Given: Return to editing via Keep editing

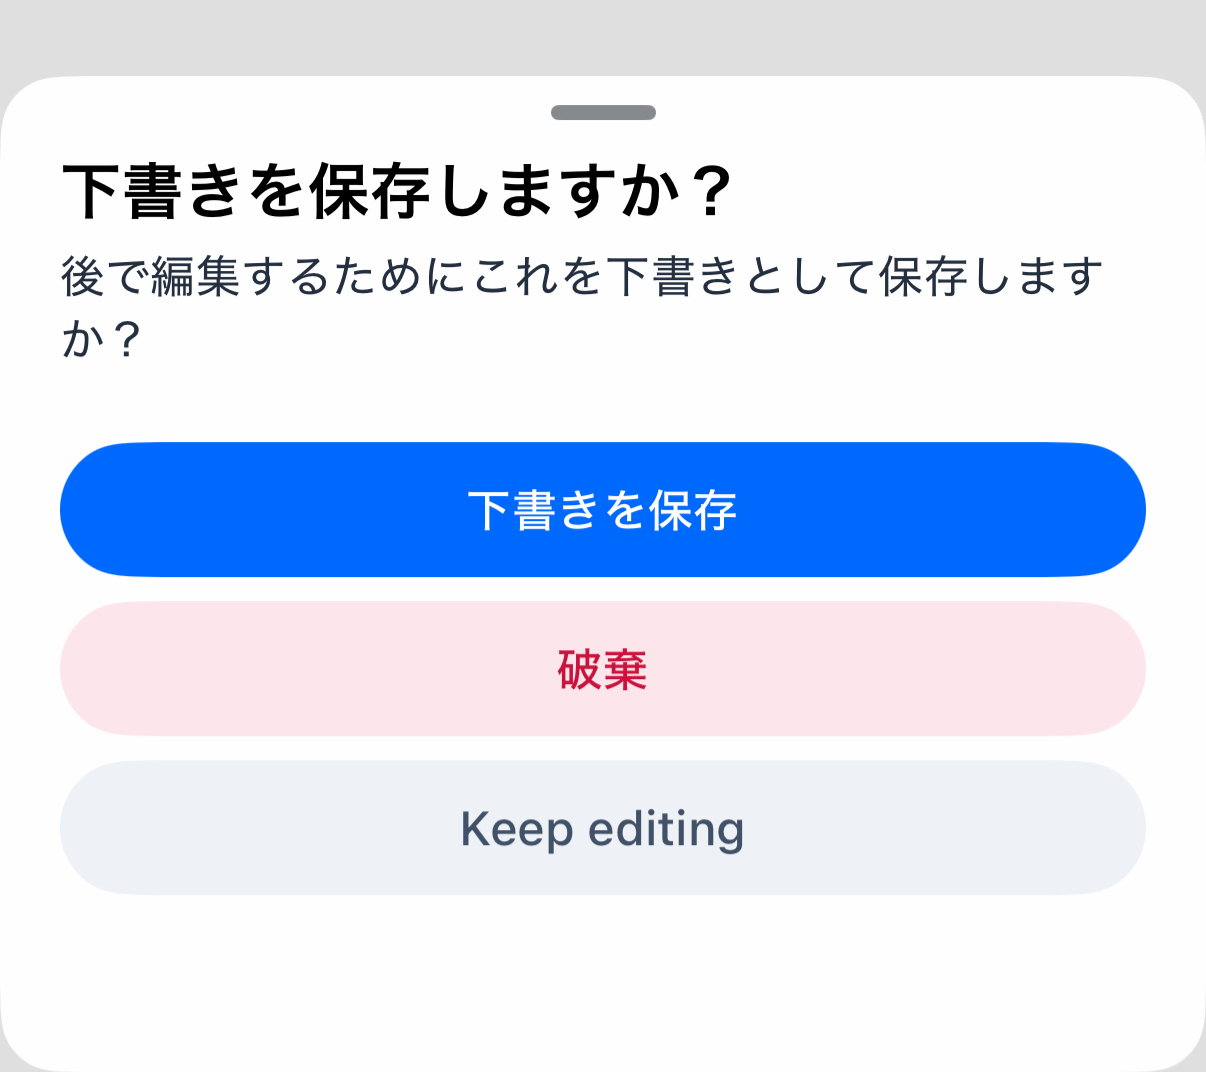Looking at the screenshot, I should [602, 828].
